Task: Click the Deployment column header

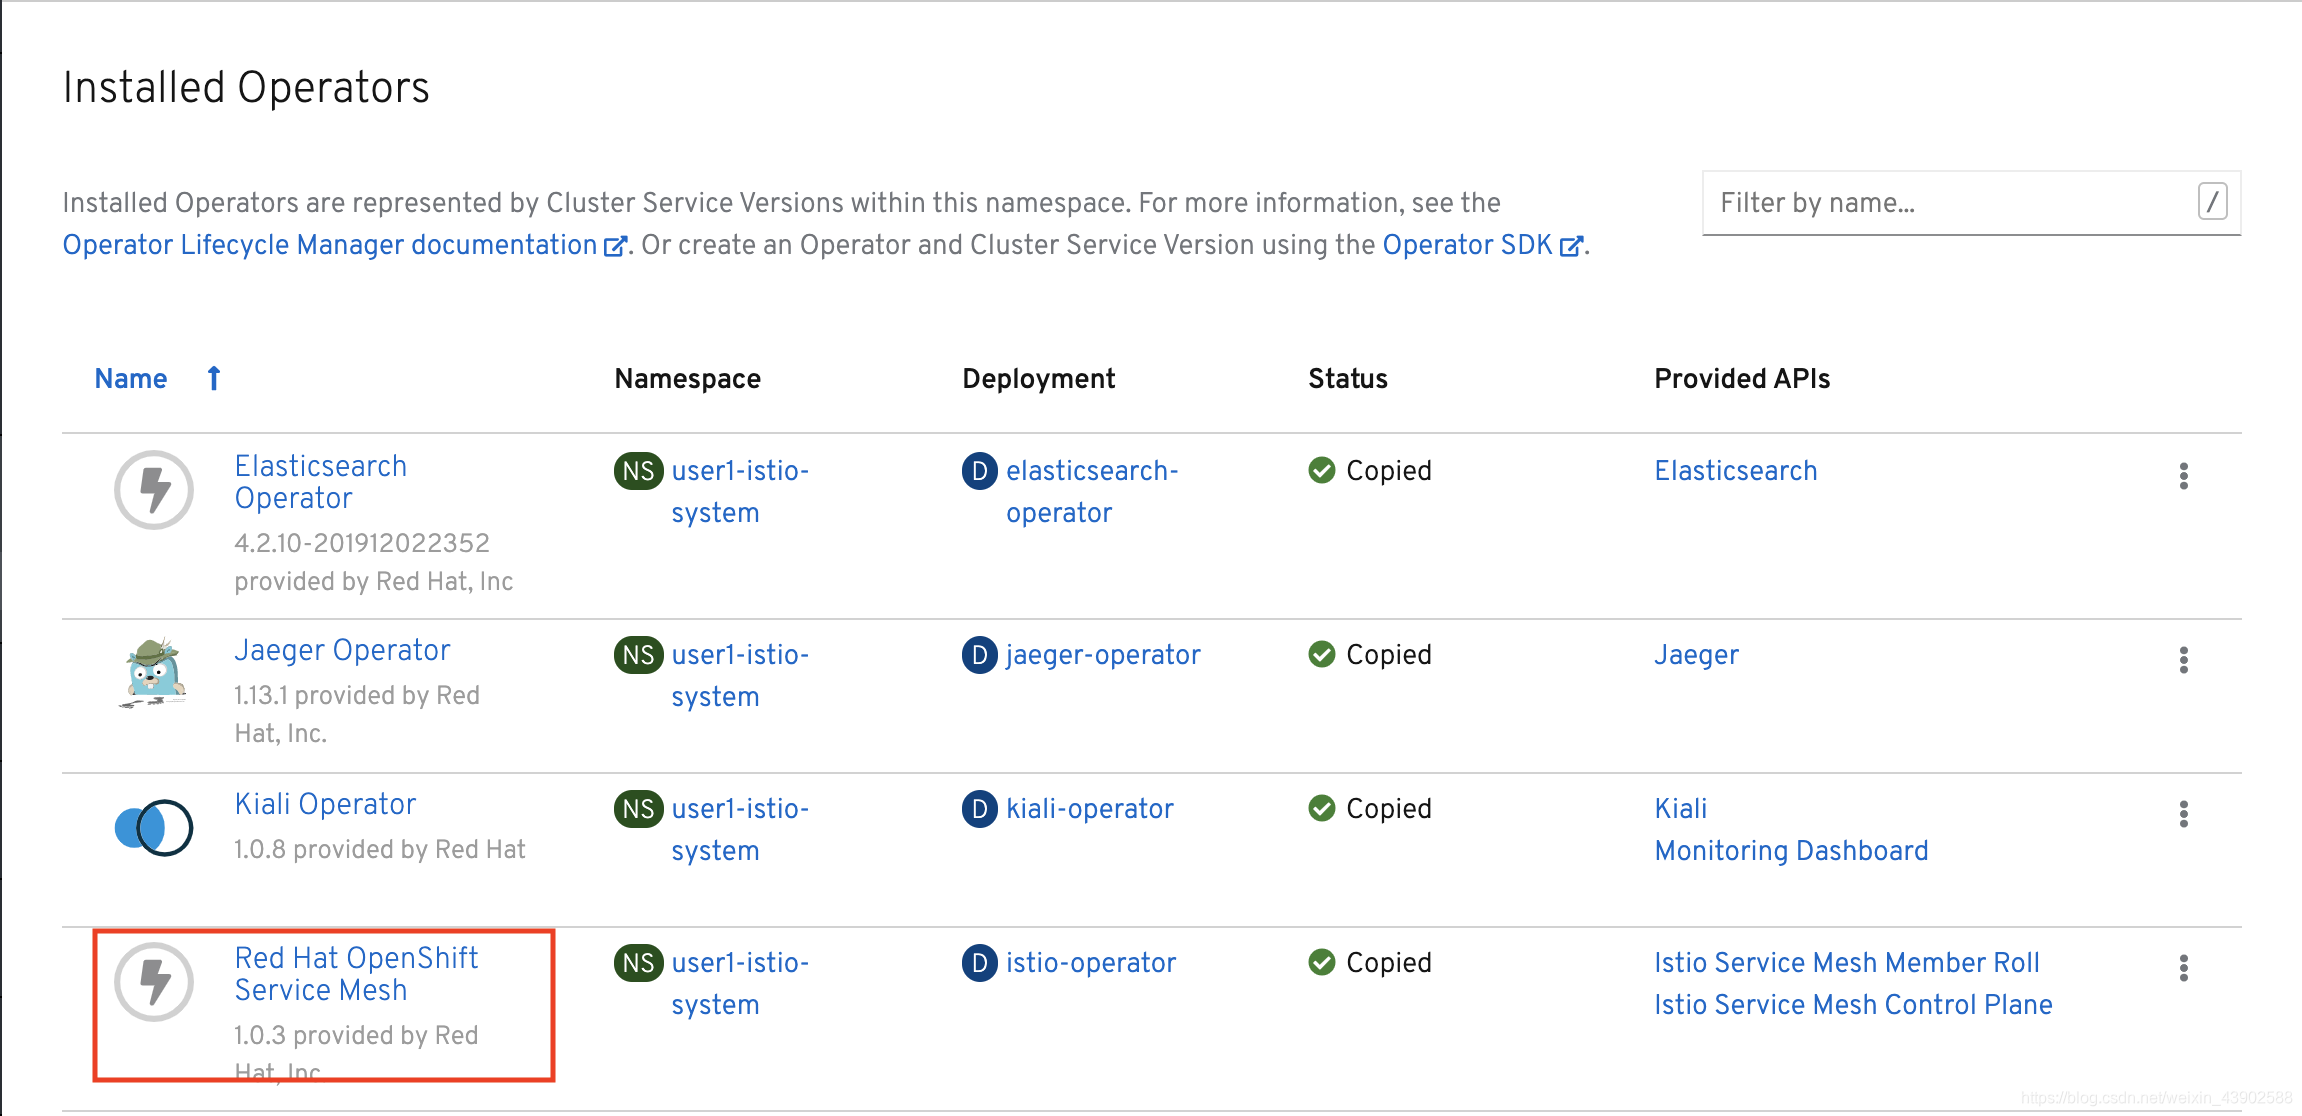Action: coord(1038,379)
